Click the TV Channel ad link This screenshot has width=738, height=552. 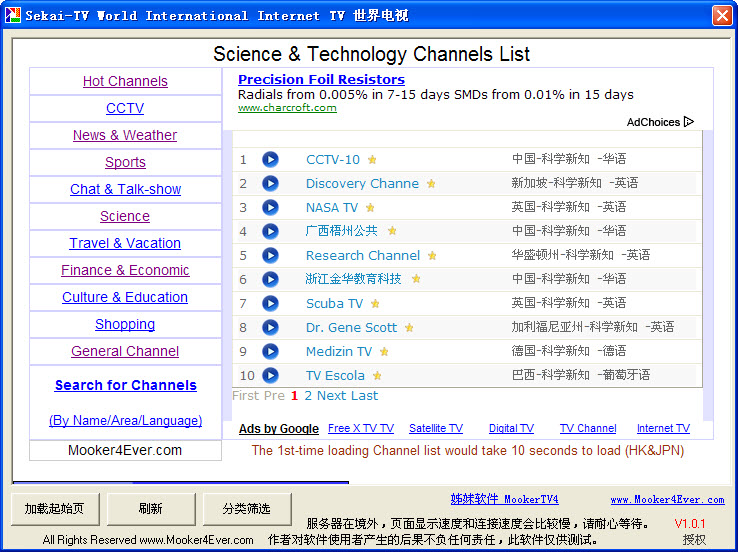click(588, 428)
